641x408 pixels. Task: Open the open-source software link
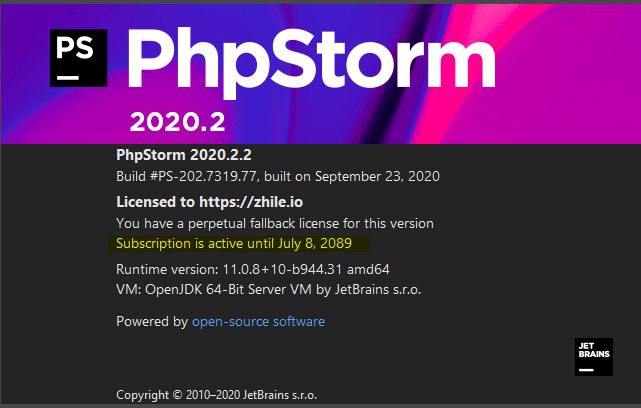pyautogui.click(x=258, y=321)
